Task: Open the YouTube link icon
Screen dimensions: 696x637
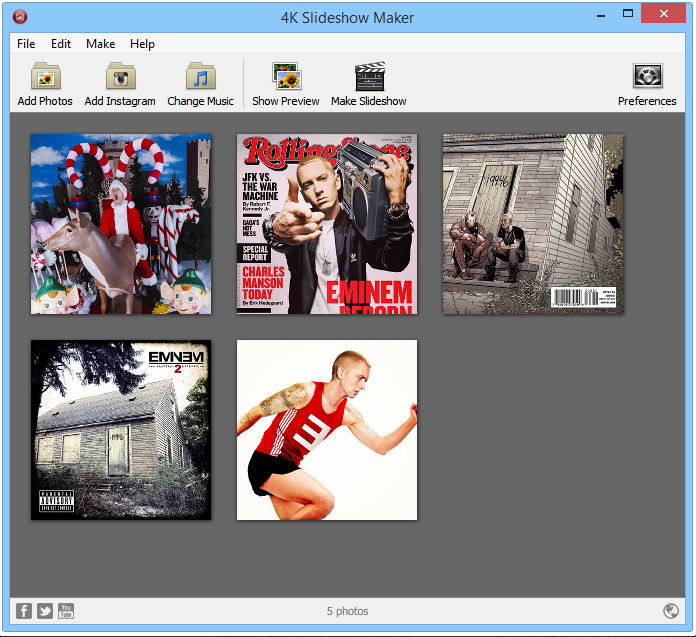Action: click(x=66, y=611)
